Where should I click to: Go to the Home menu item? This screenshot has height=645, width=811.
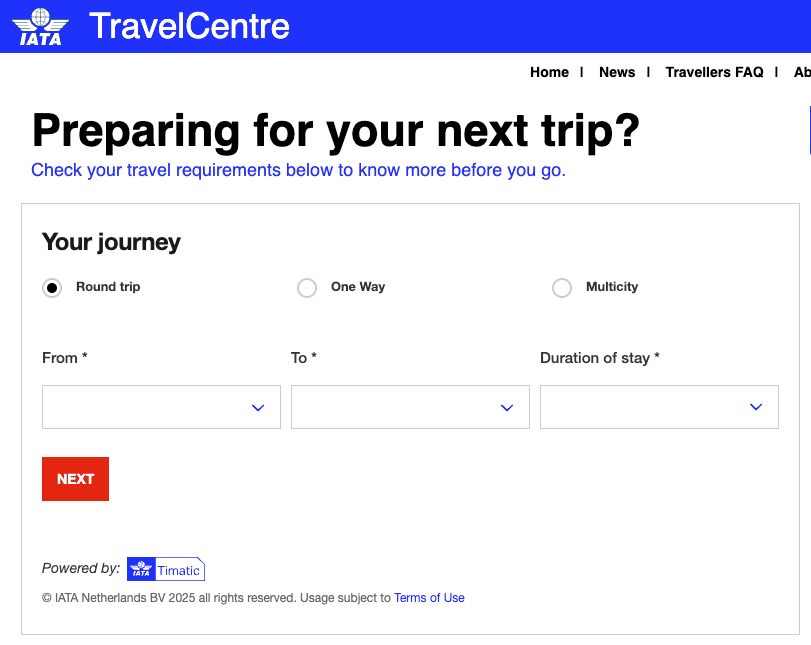pyautogui.click(x=549, y=72)
